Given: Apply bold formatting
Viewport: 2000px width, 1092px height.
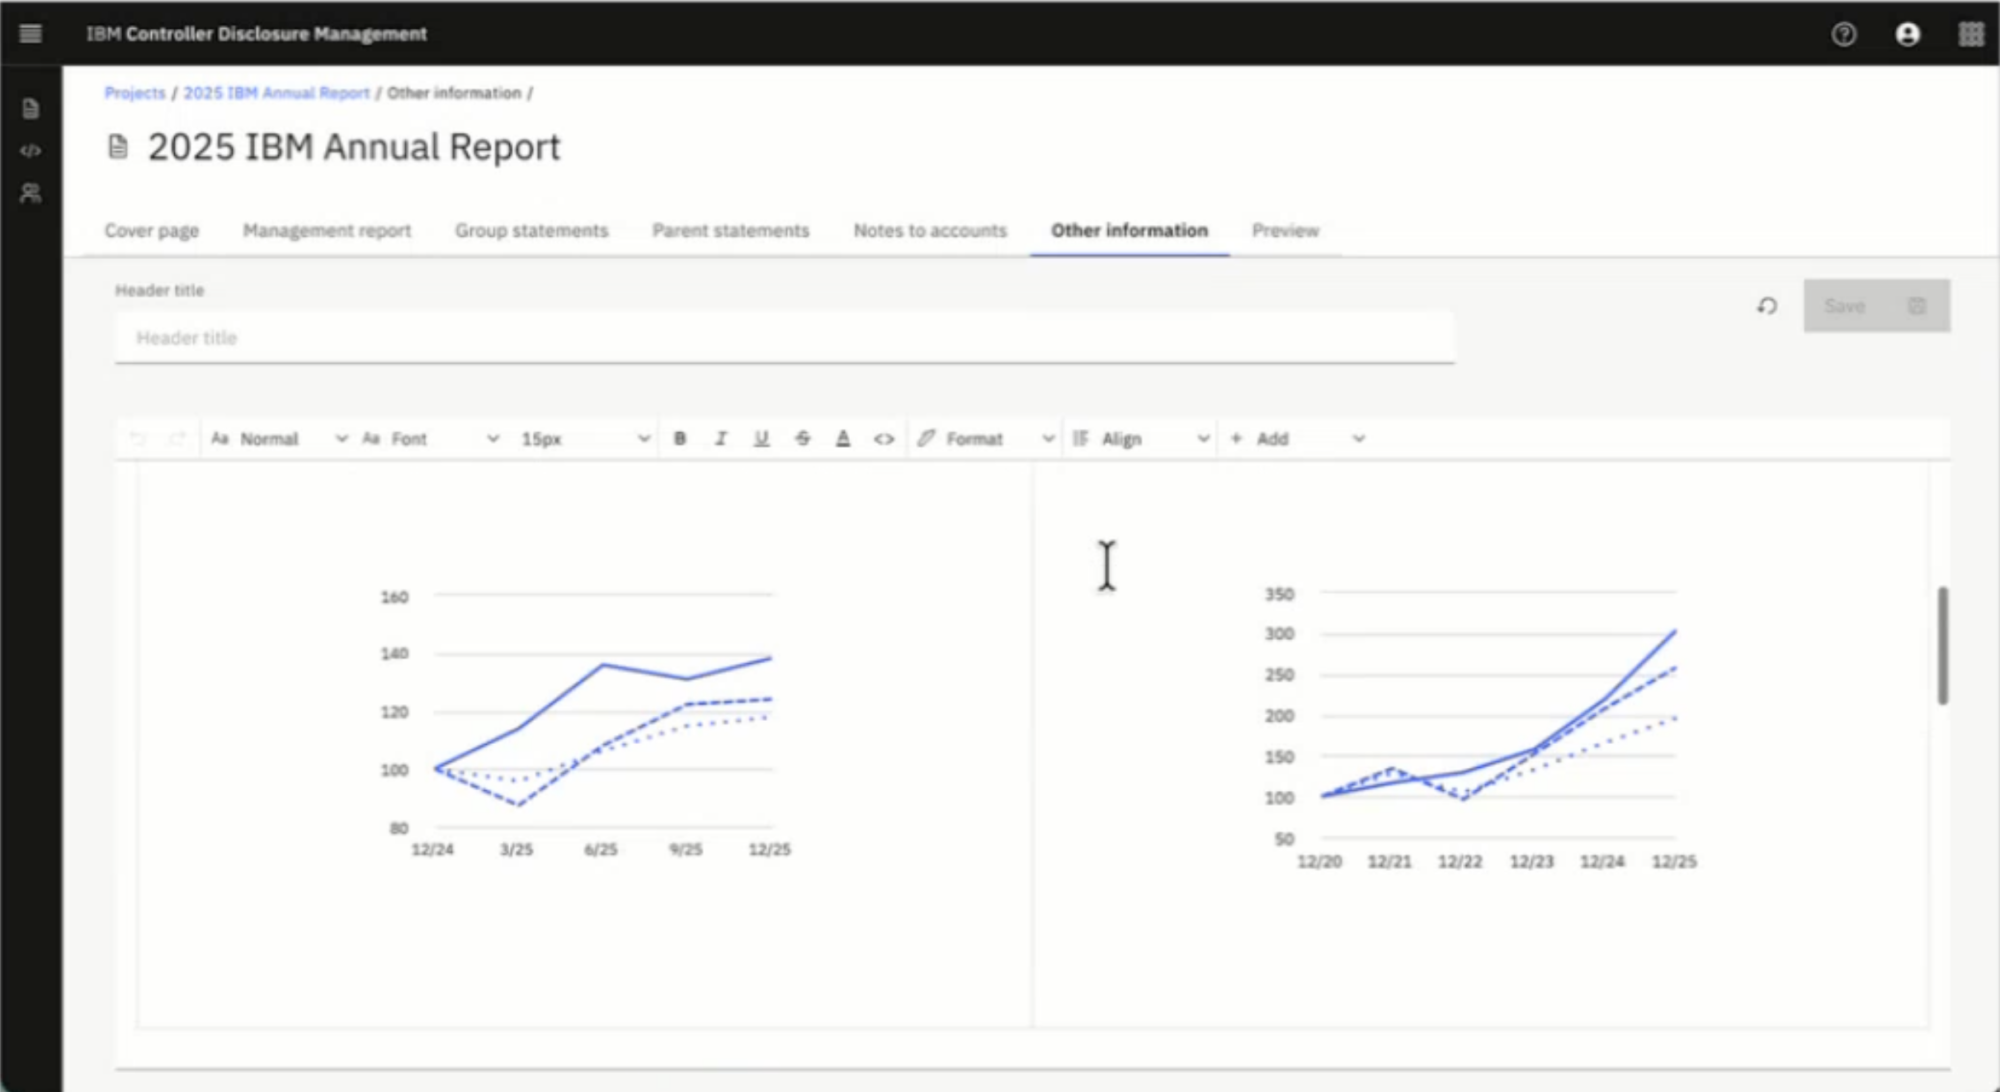Looking at the screenshot, I should coord(680,439).
